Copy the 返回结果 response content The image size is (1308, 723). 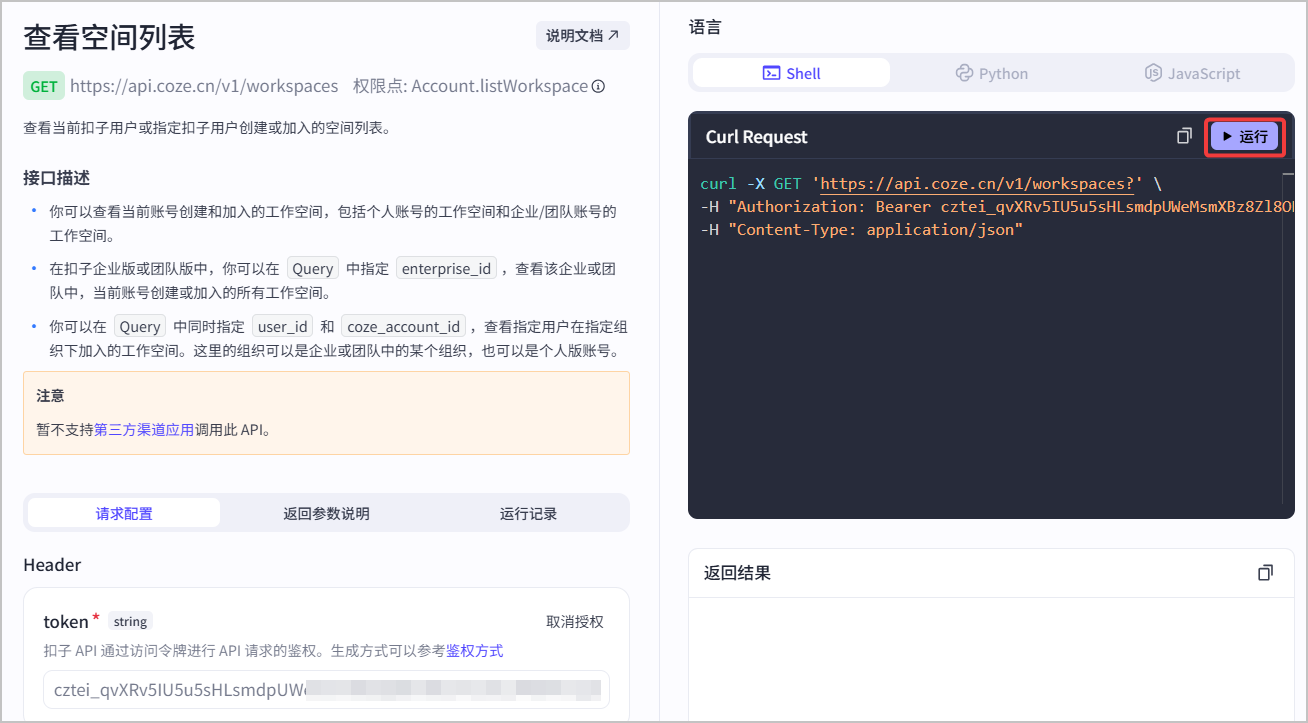[x=1265, y=573]
